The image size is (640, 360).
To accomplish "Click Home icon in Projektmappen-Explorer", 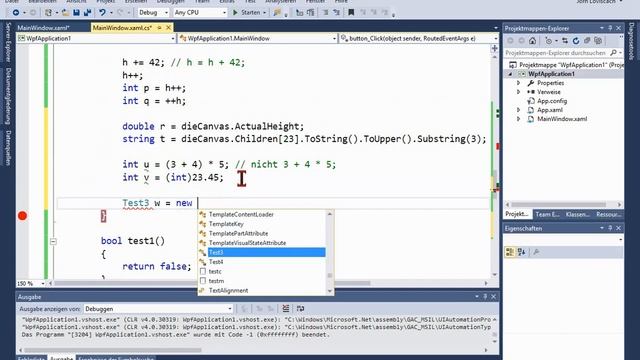I will (x=532, y=41).
